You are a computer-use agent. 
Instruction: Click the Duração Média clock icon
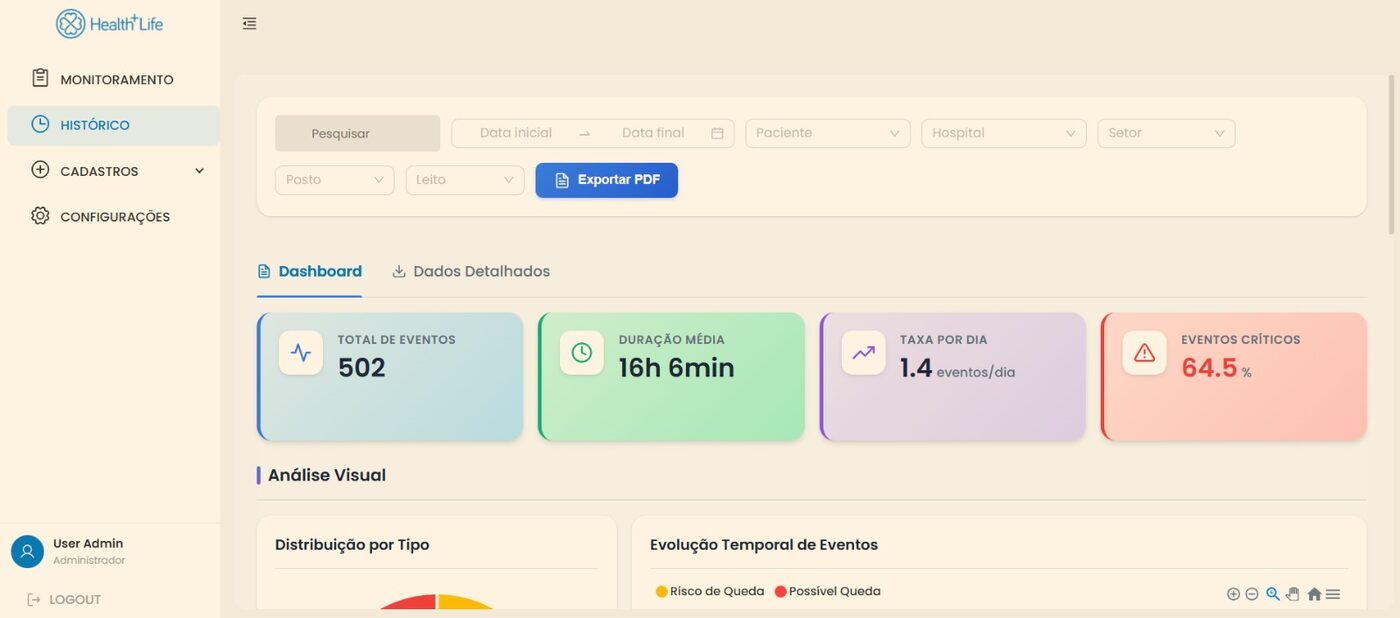click(x=582, y=352)
